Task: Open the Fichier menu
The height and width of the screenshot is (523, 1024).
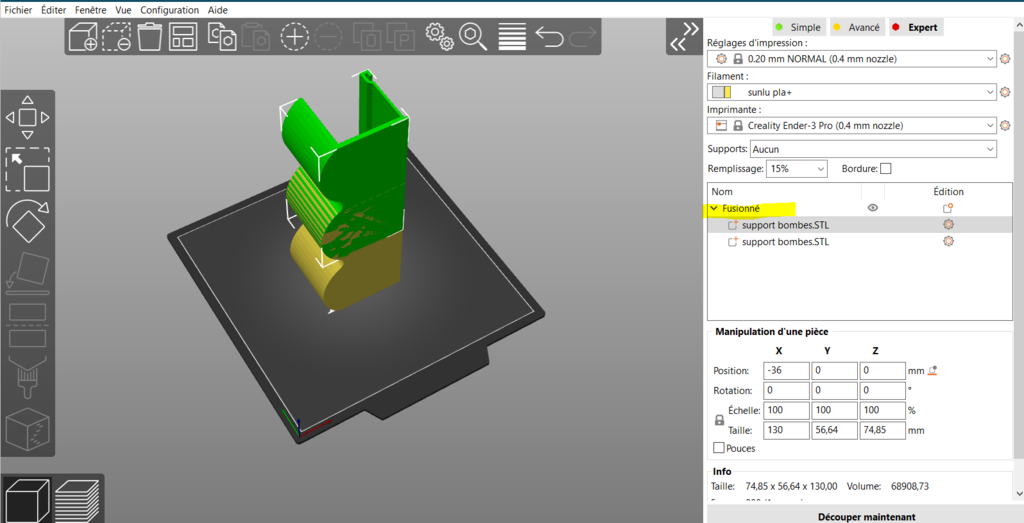Action: (x=18, y=10)
